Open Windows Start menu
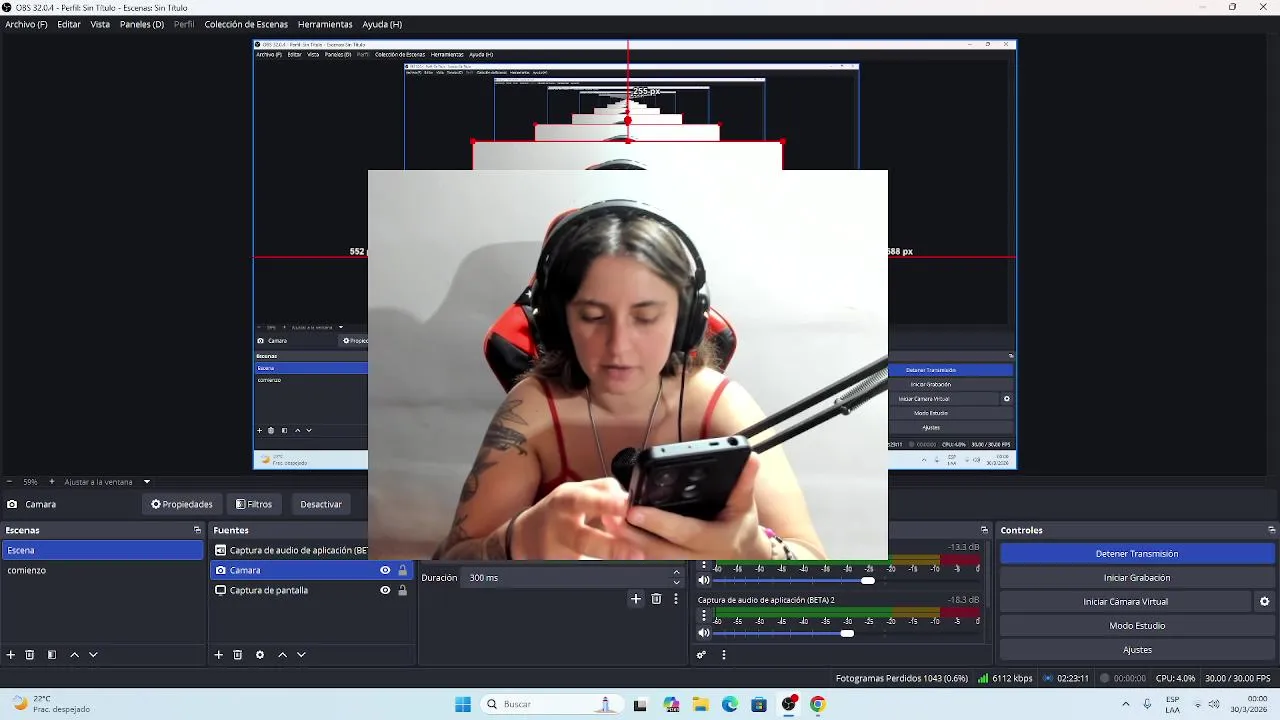1280x720 pixels. [x=463, y=704]
